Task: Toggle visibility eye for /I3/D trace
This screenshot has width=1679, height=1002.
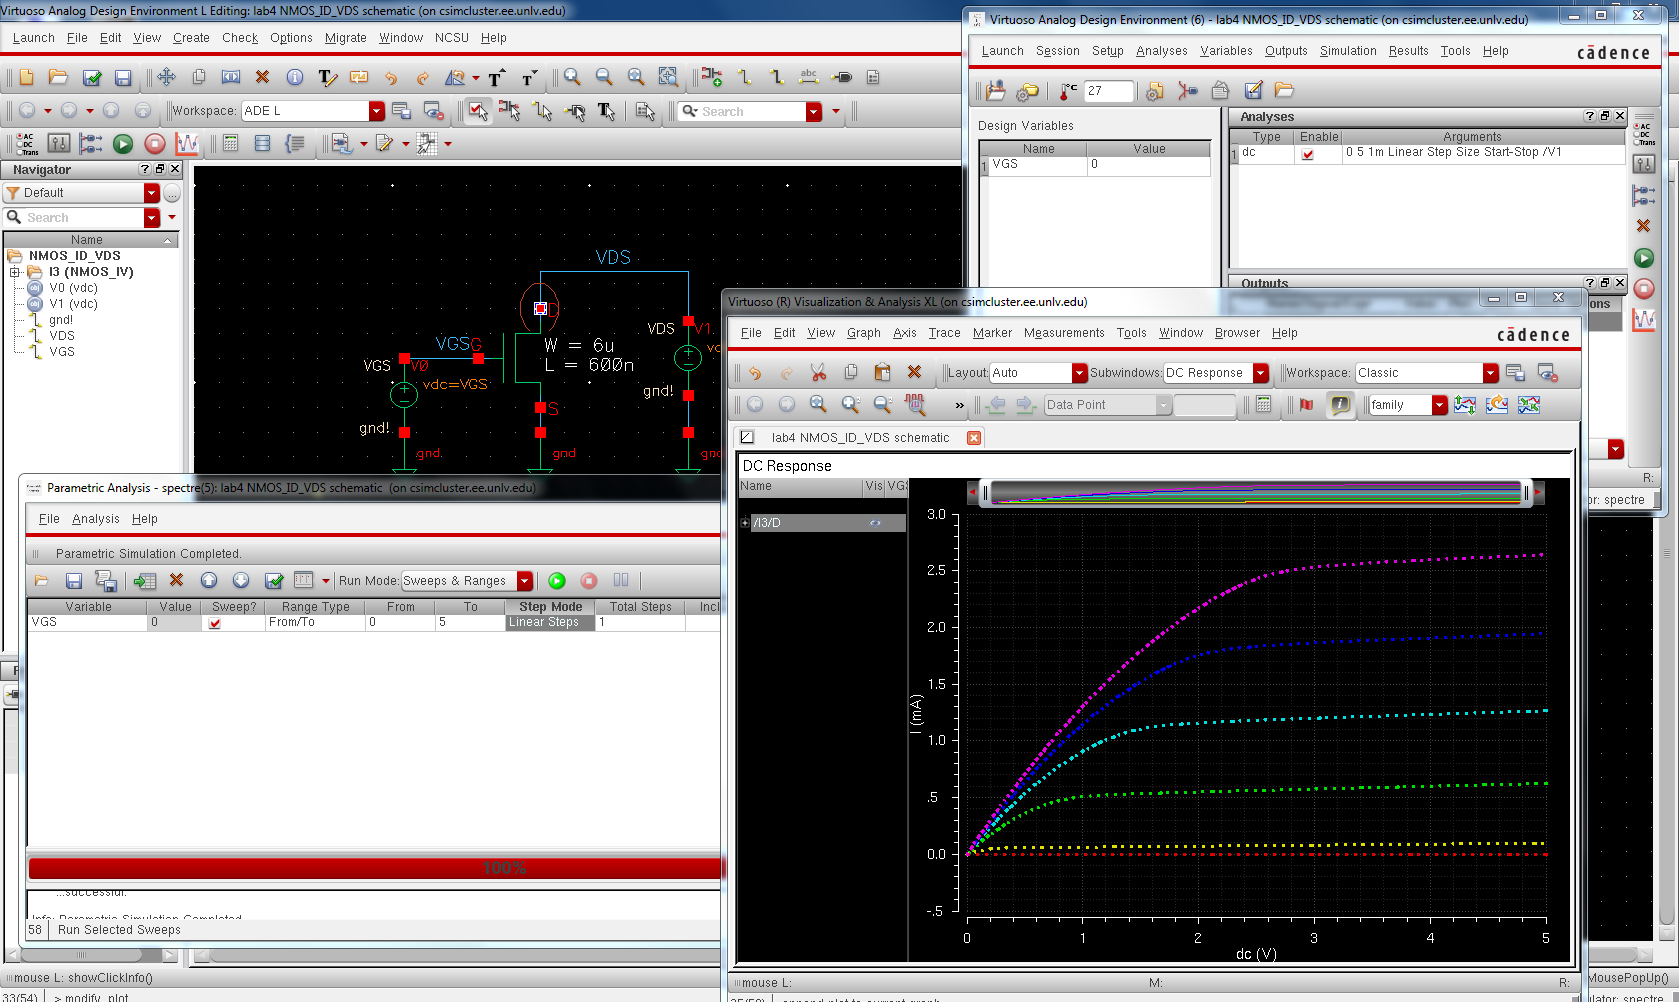Action: (875, 523)
